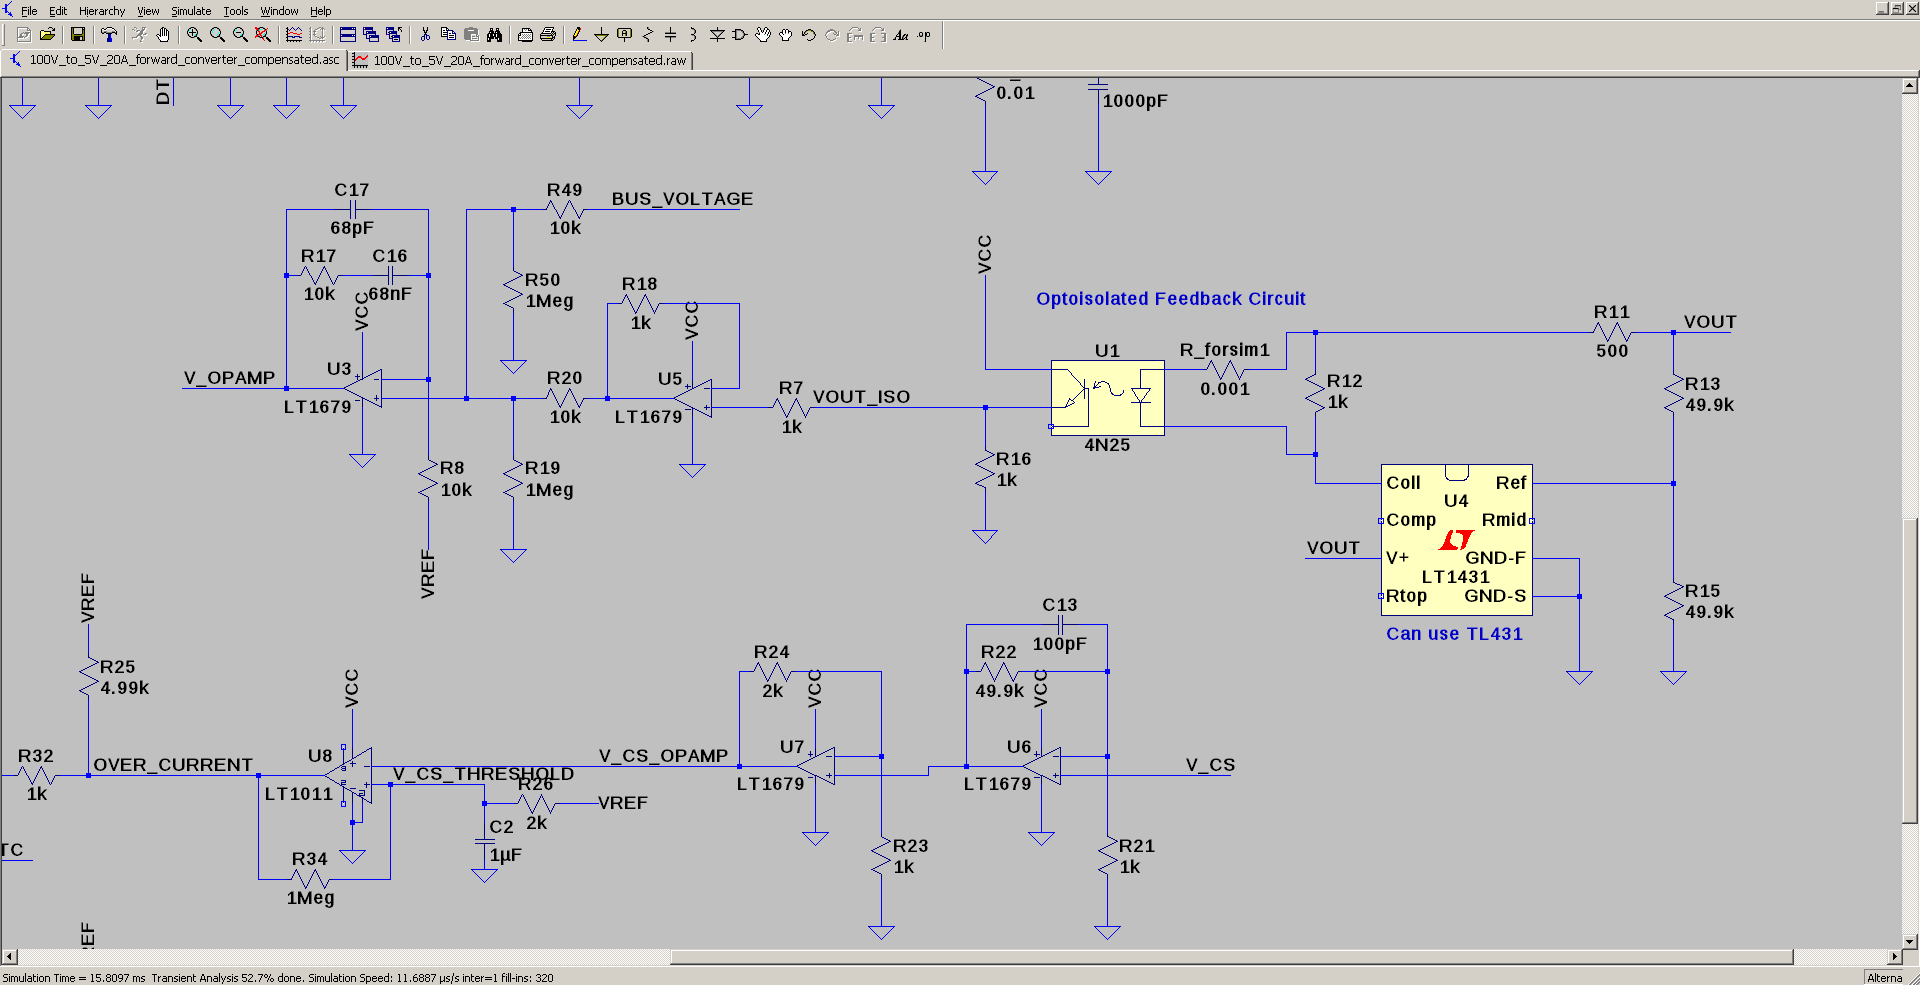This screenshot has height=985, width=1920.
Task: Place a Ground symbol tool
Action: pyautogui.click(x=602, y=35)
